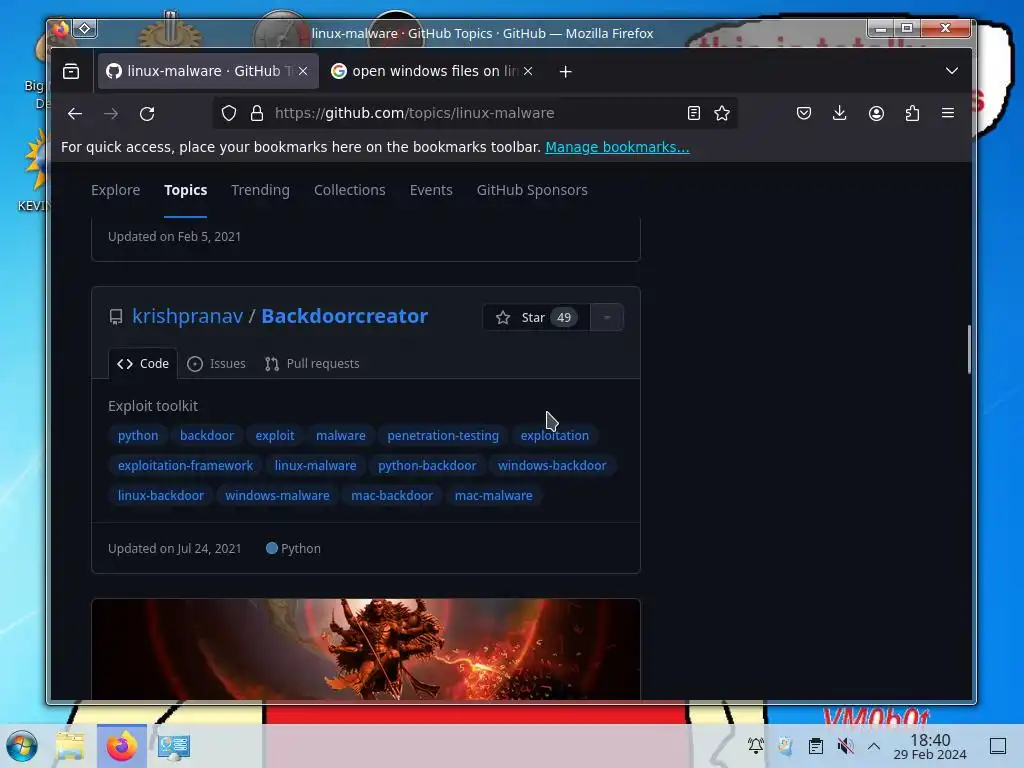Screen dimensions: 1024x768
Task: Open the clipboard tray icon
Action: point(816,745)
